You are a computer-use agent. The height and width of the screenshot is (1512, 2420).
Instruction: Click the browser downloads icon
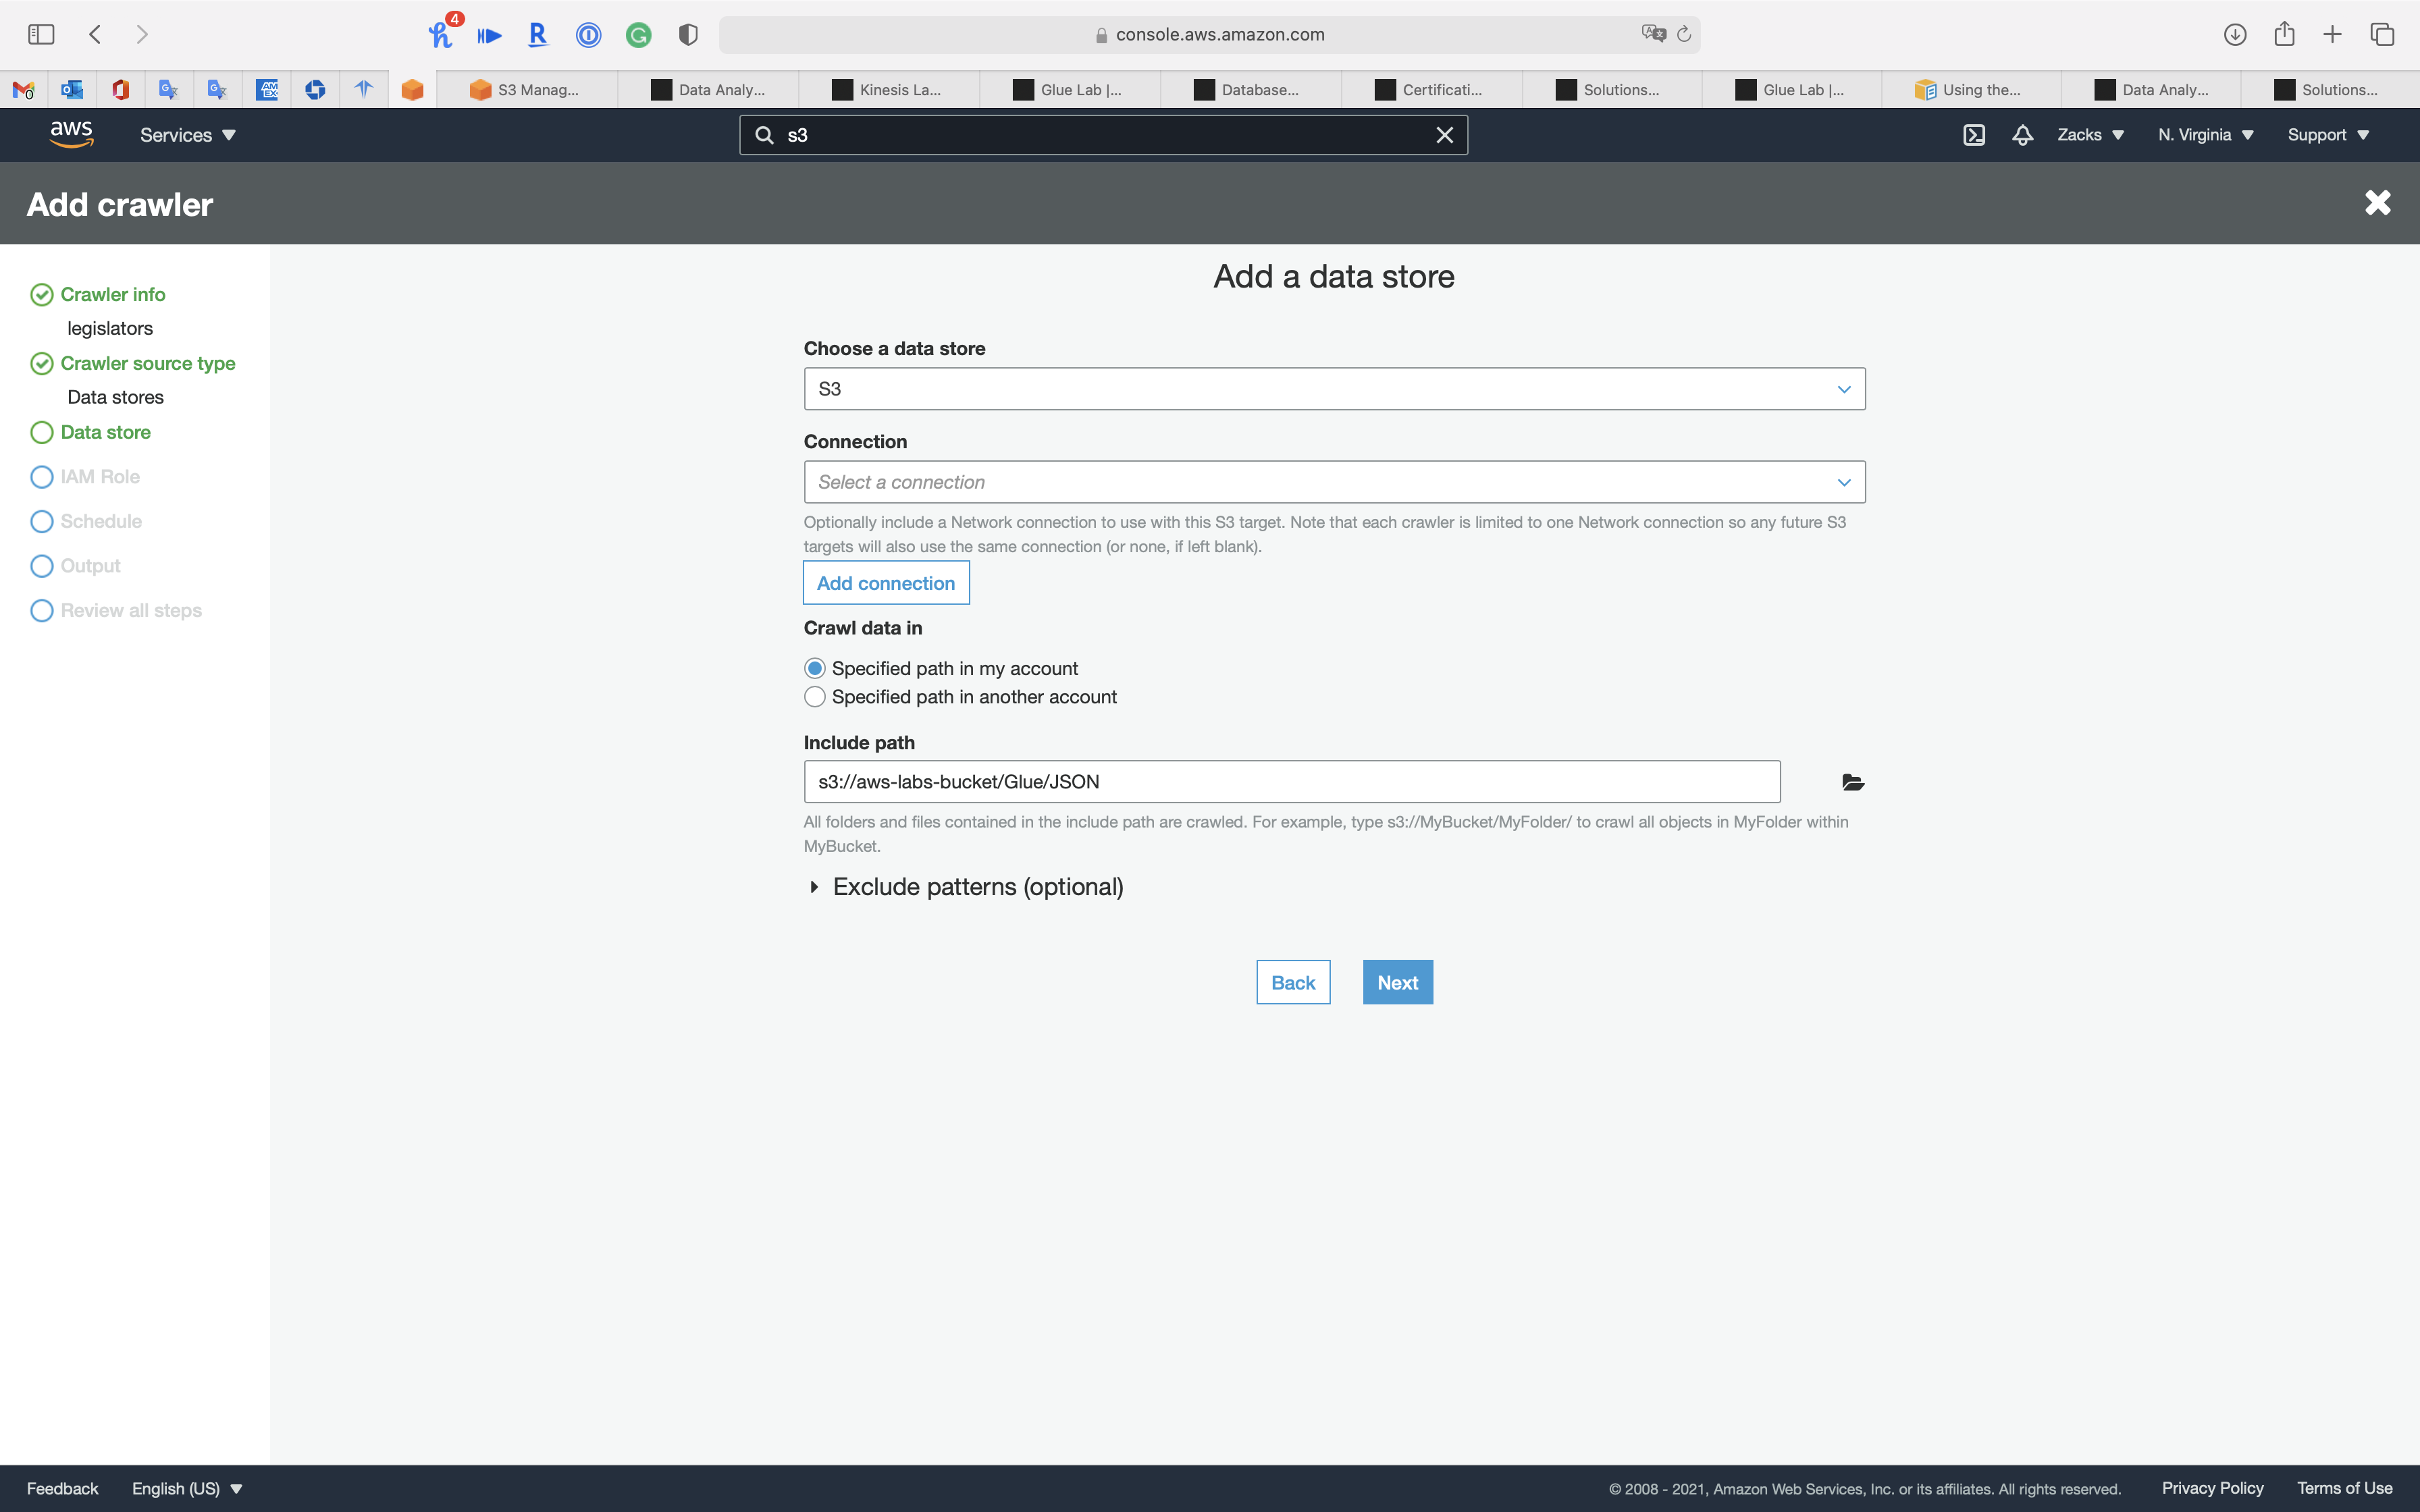pyautogui.click(x=2234, y=34)
